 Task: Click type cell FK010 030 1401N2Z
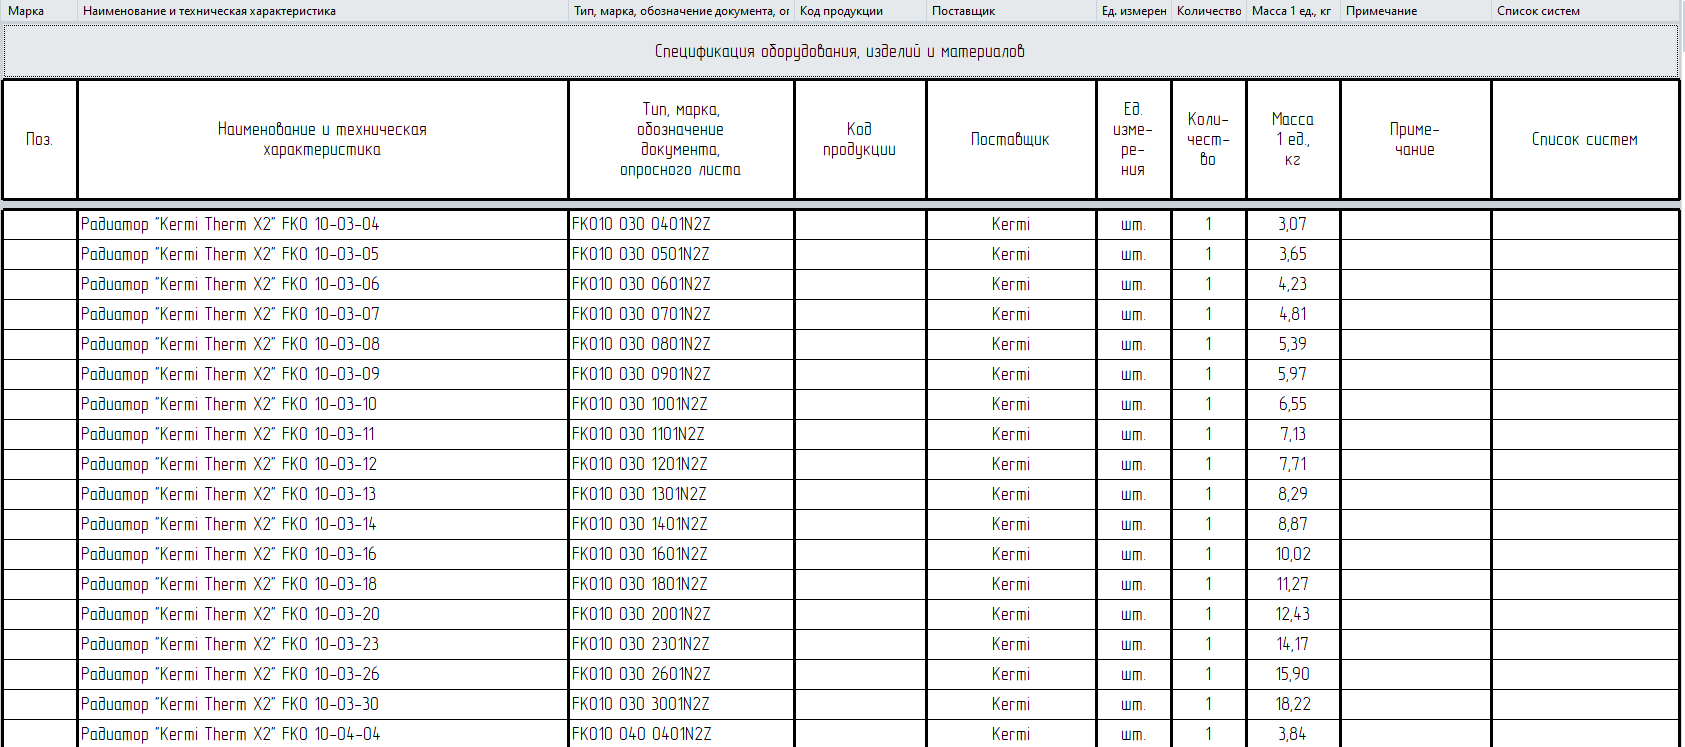682,524
